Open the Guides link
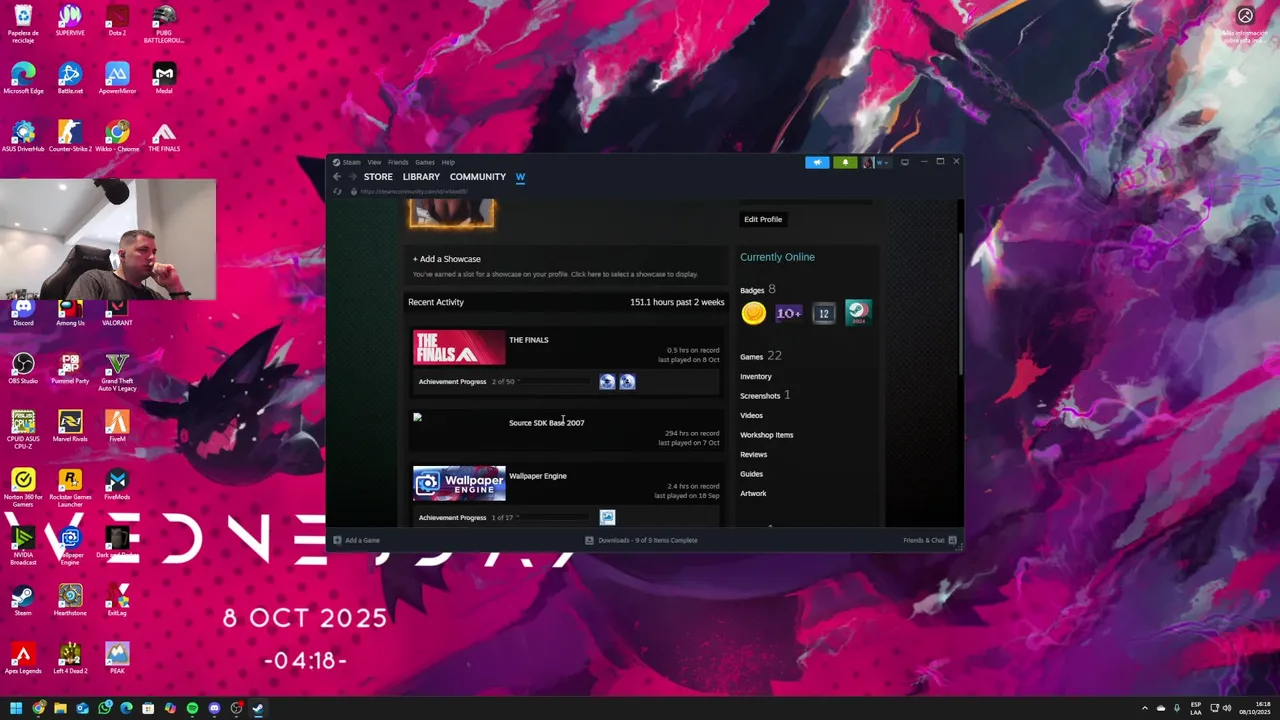1280x720 pixels. pyautogui.click(x=751, y=474)
